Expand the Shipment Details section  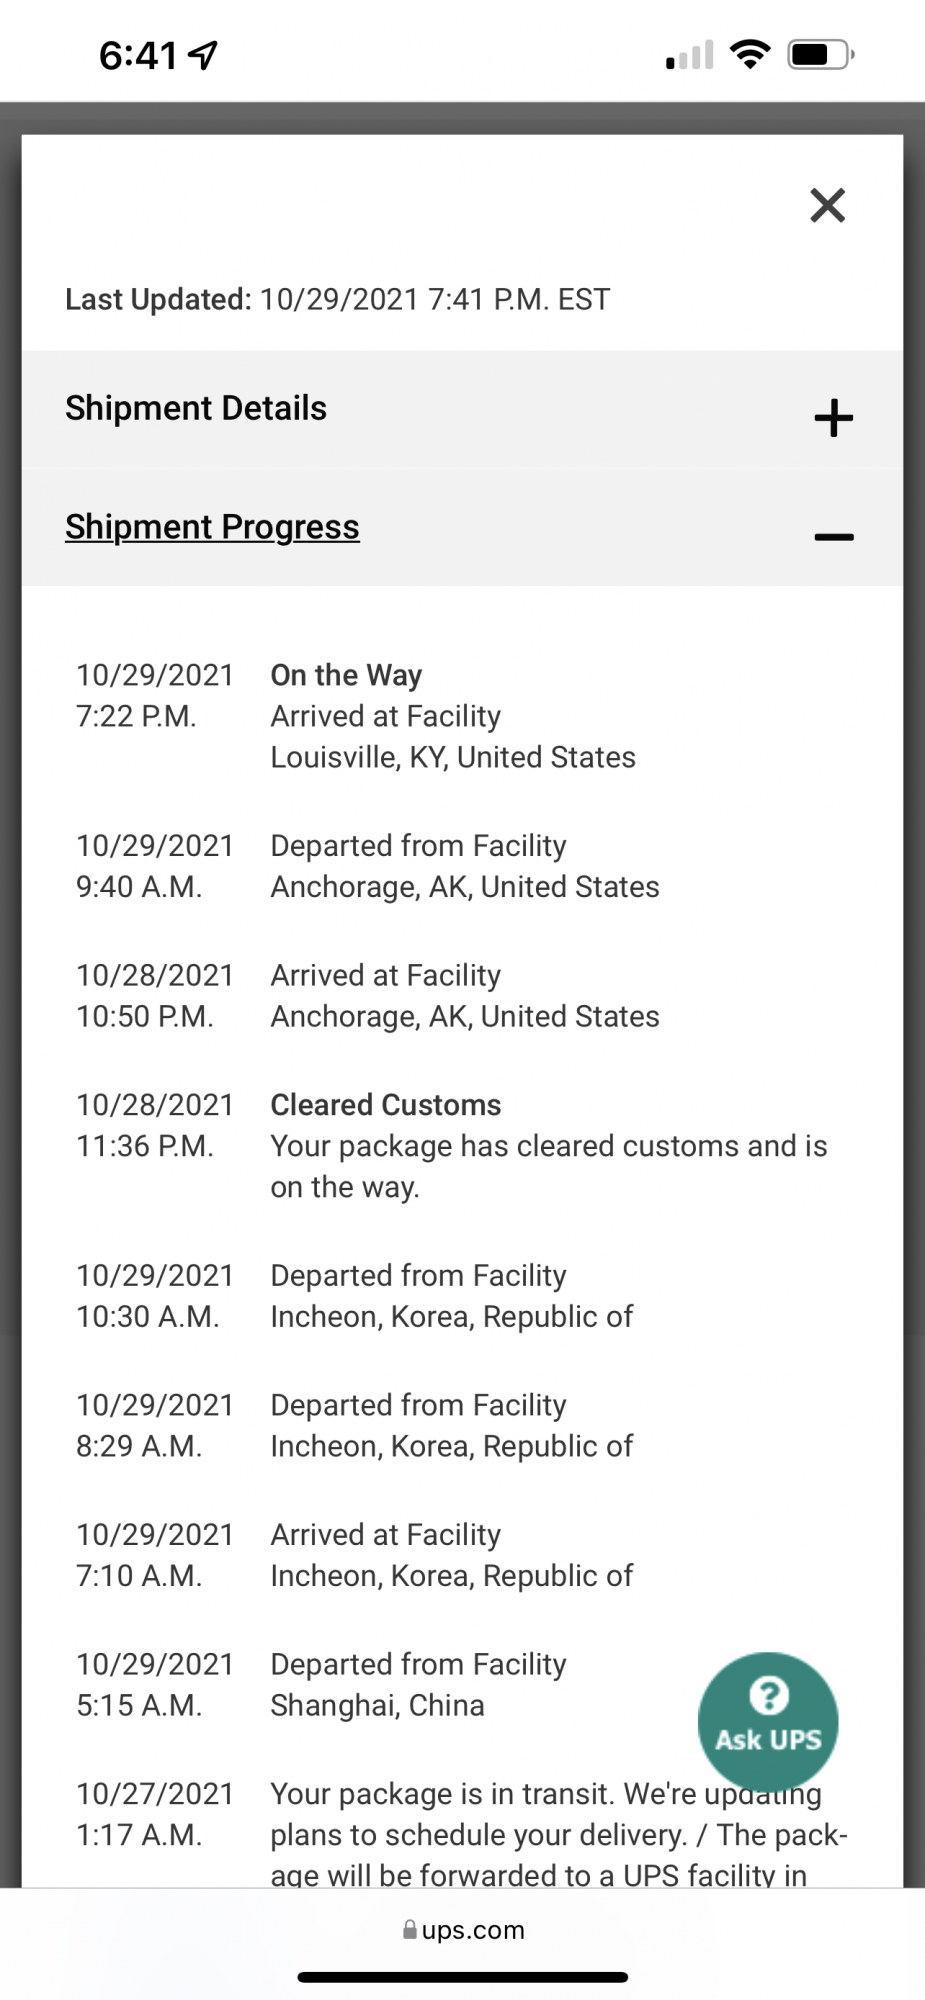pyautogui.click(x=833, y=417)
